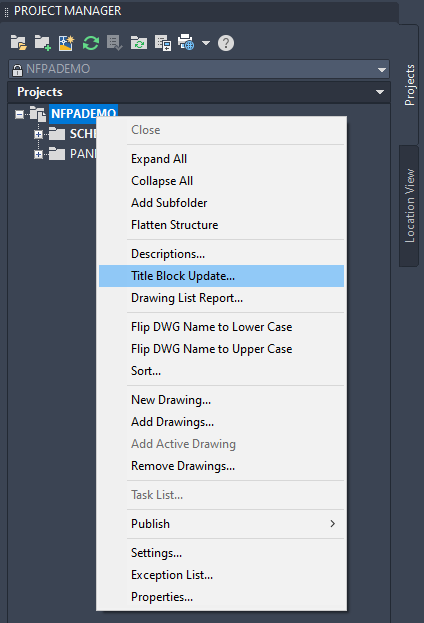The width and height of the screenshot is (424, 623).
Task: Click the NFPADEMO project icon in tree
Action: point(38,114)
